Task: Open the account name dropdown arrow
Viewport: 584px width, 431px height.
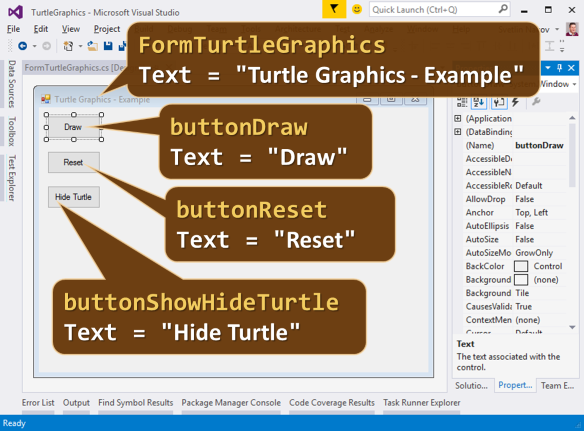Action: point(557,29)
